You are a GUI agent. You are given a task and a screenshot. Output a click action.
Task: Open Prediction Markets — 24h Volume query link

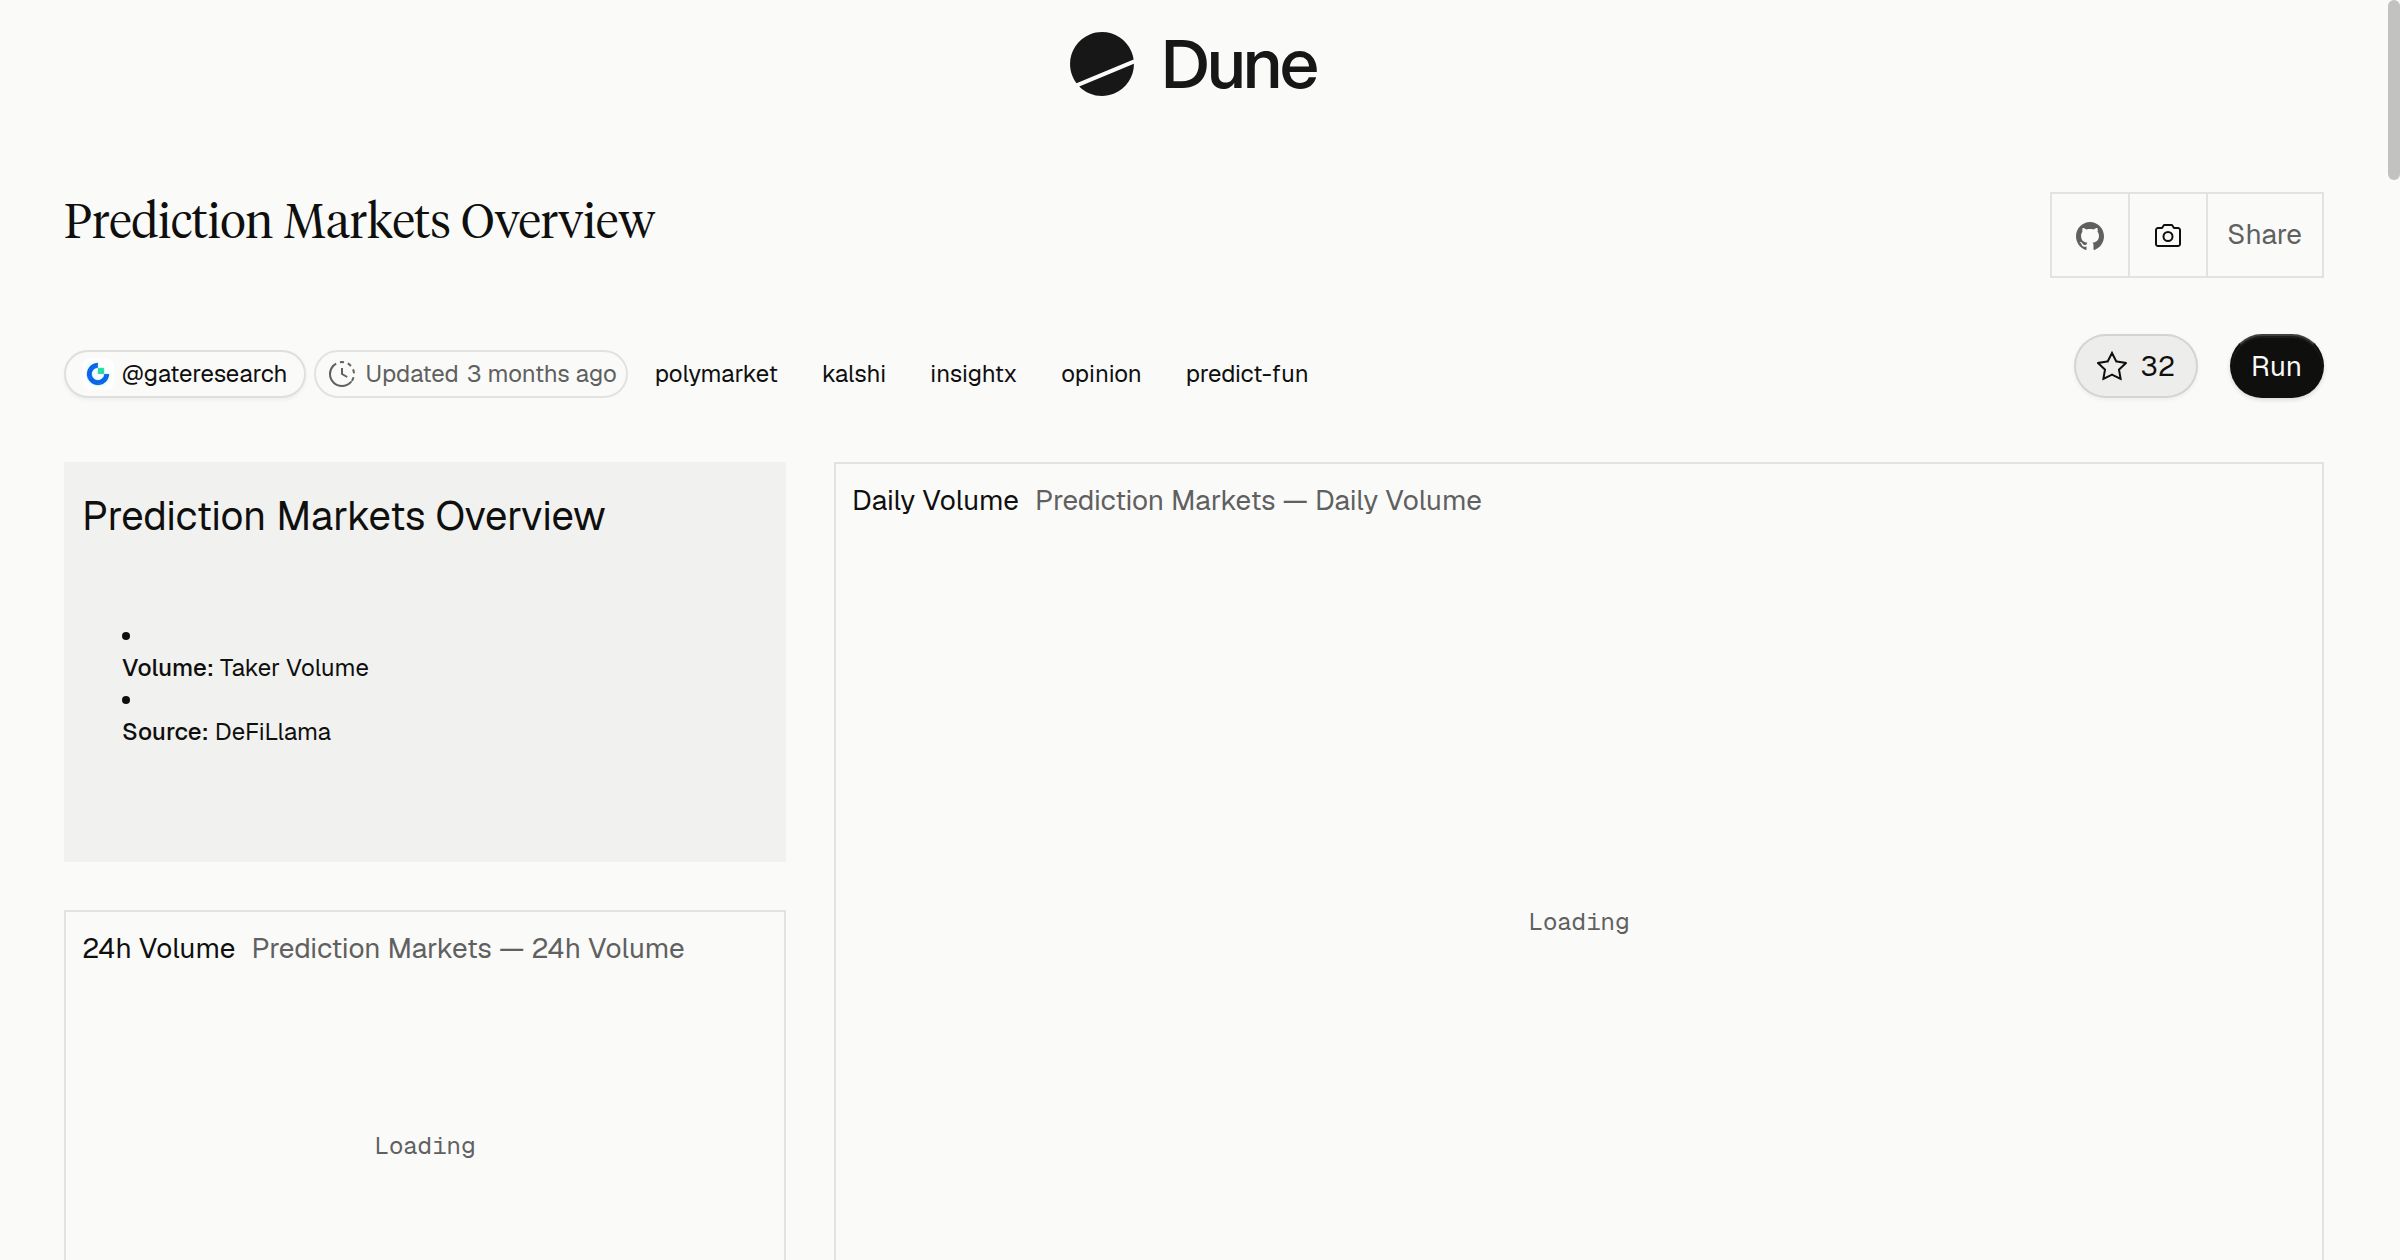(468, 948)
